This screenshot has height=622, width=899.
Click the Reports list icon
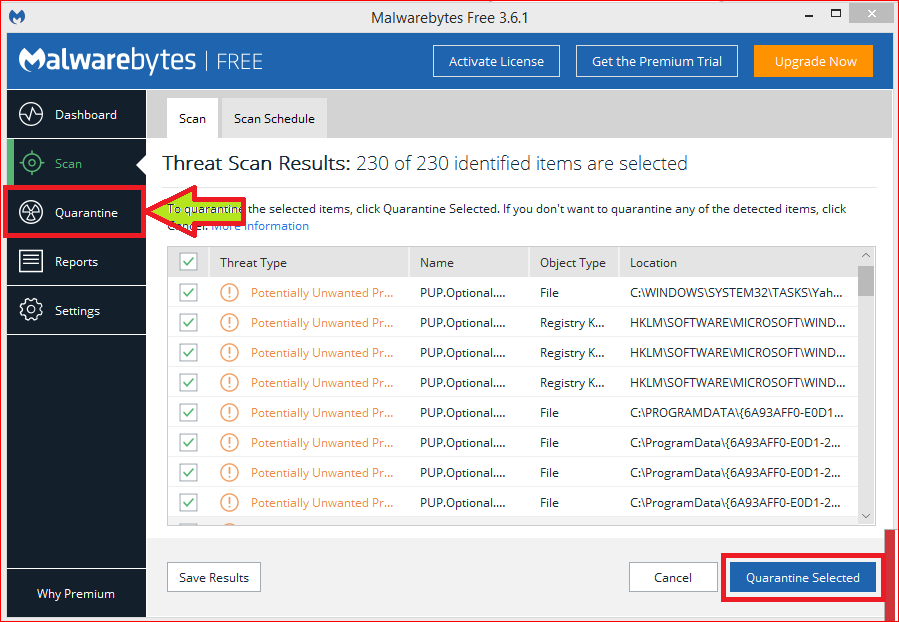(31, 261)
